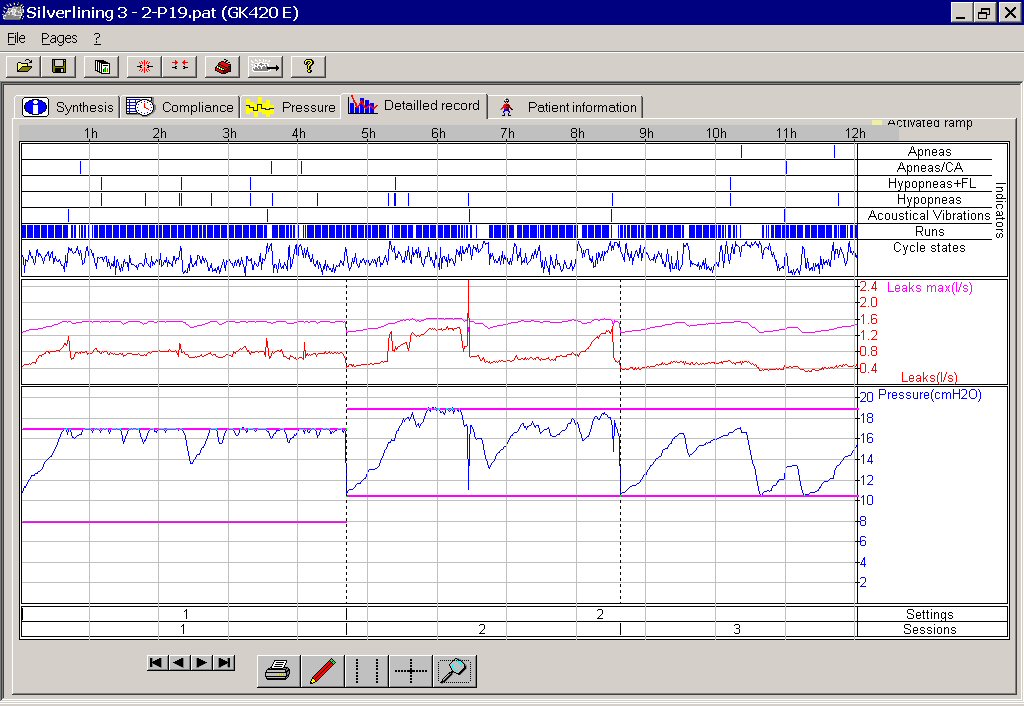Click the Sessions row label

[929, 630]
